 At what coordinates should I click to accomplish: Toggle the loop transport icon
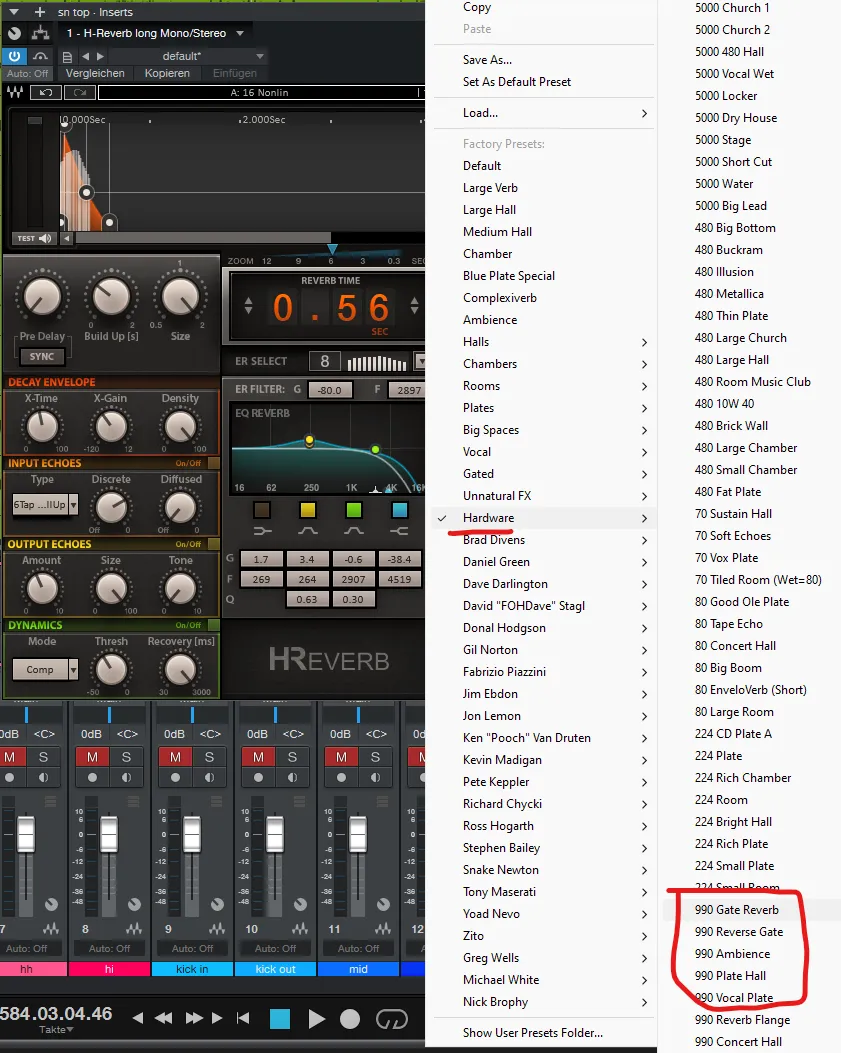click(x=392, y=1019)
